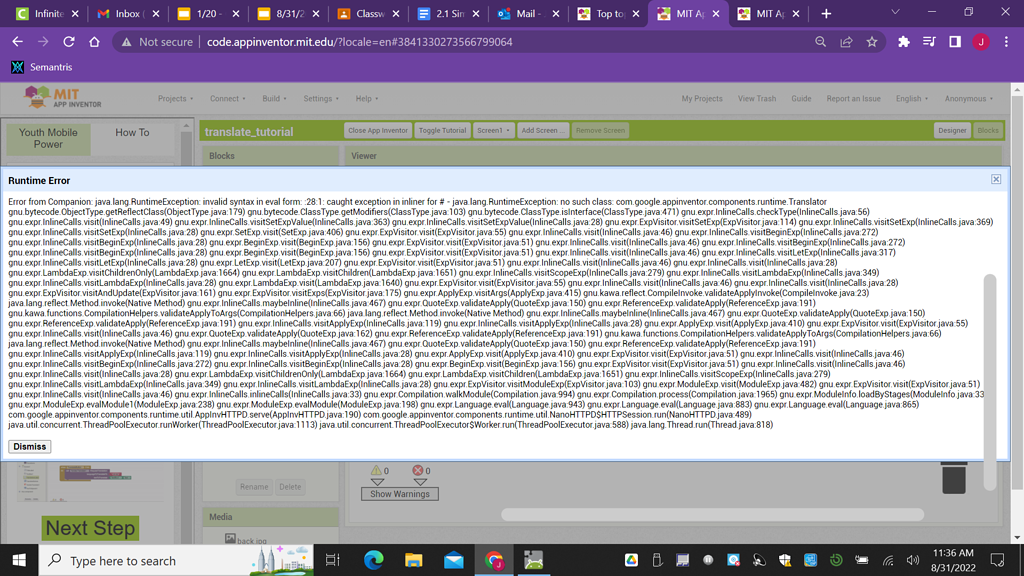Viewport: 1024px width, 576px height.
Task: Bookmark the page with the star icon
Action: tap(871, 43)
